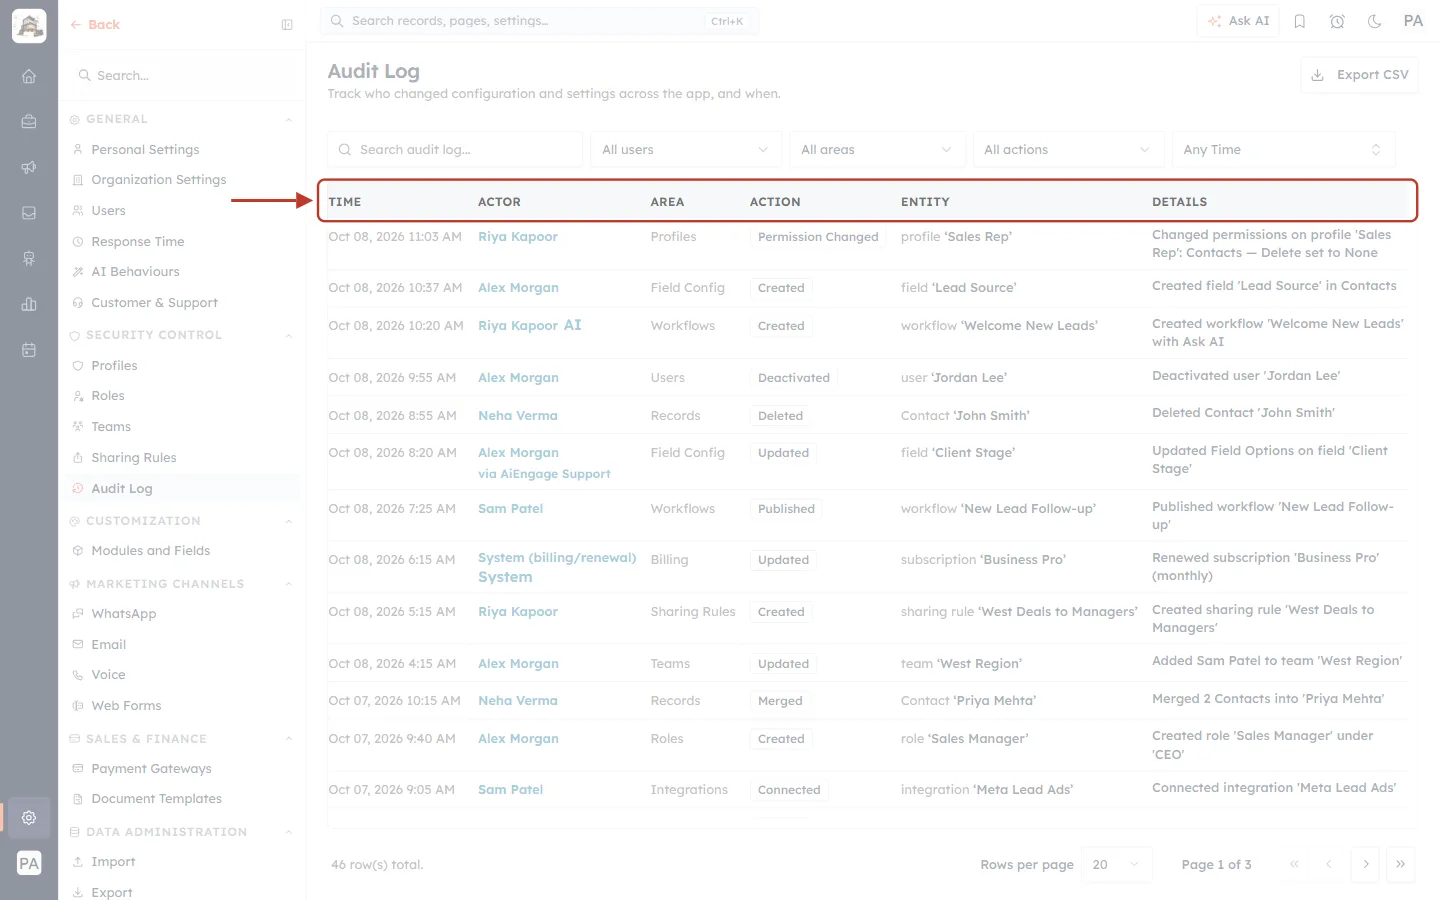Click actor Sam Patel in 7:25 AM row
The width and height of the screenshot is (1440, 900).
510,509
